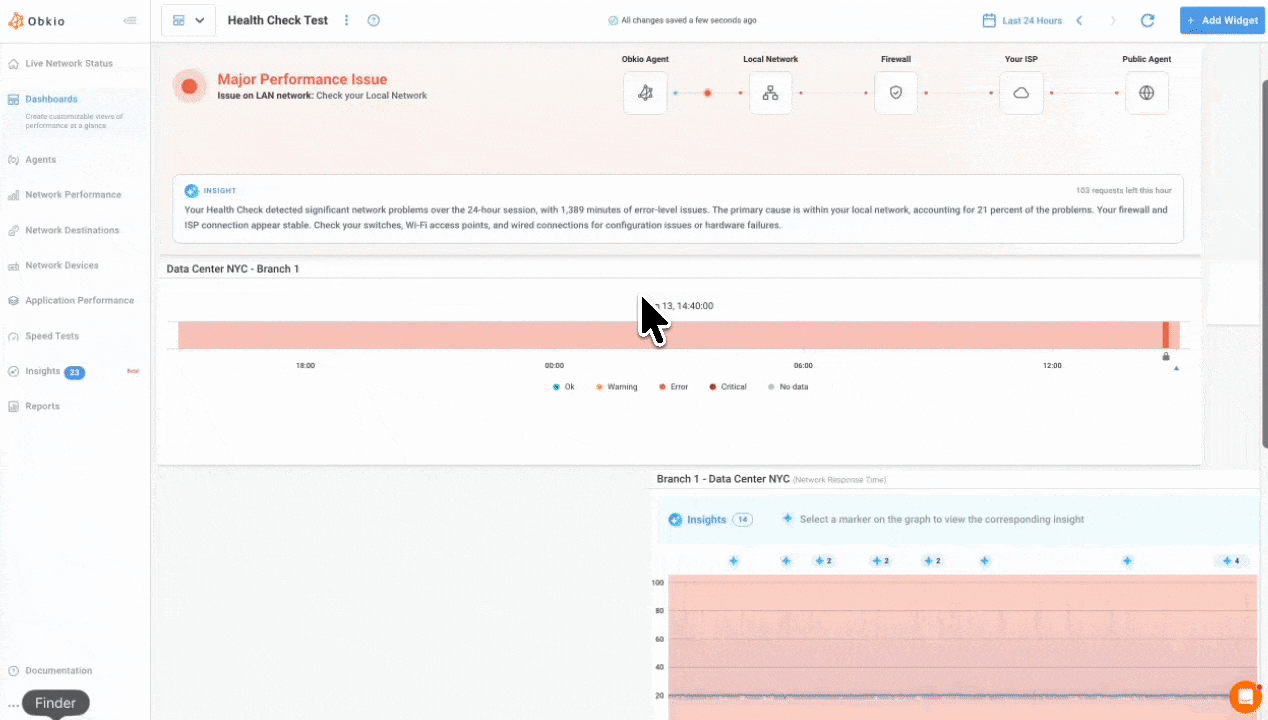Click the Agents sidebar icon
The image size is (1268, 720).
pos(14,160)
